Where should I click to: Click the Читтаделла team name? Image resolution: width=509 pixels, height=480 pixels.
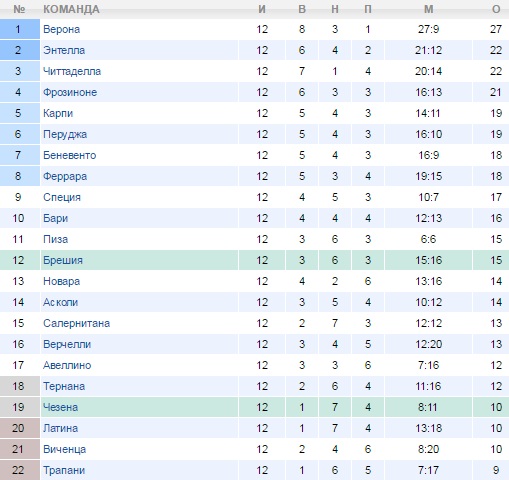point(72,71)
